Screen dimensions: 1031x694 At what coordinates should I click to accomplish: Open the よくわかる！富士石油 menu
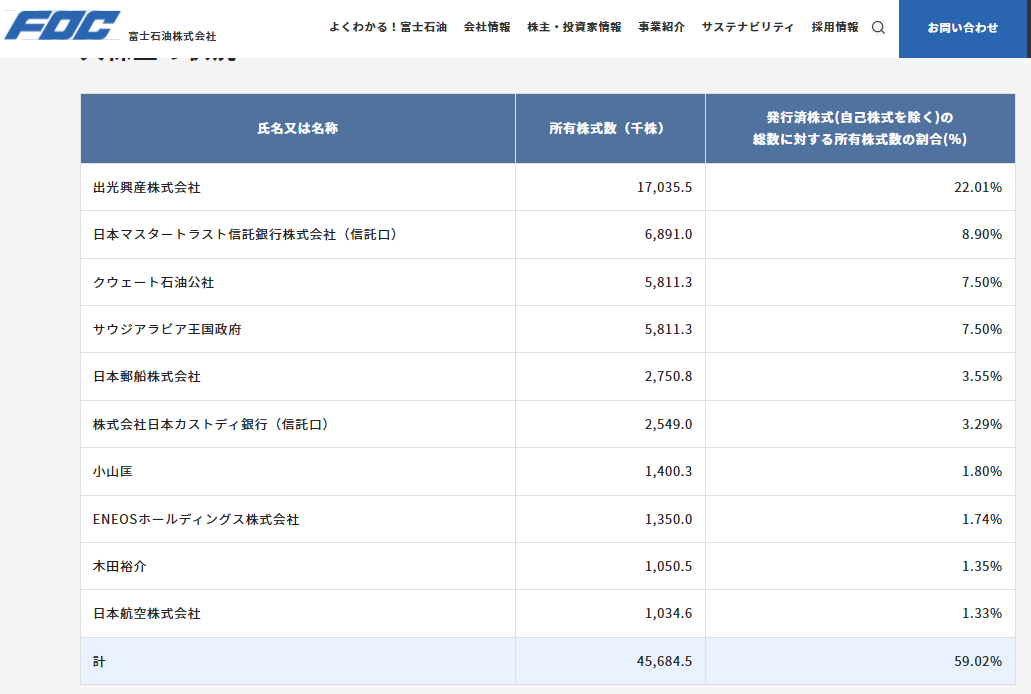click(388, 27)
